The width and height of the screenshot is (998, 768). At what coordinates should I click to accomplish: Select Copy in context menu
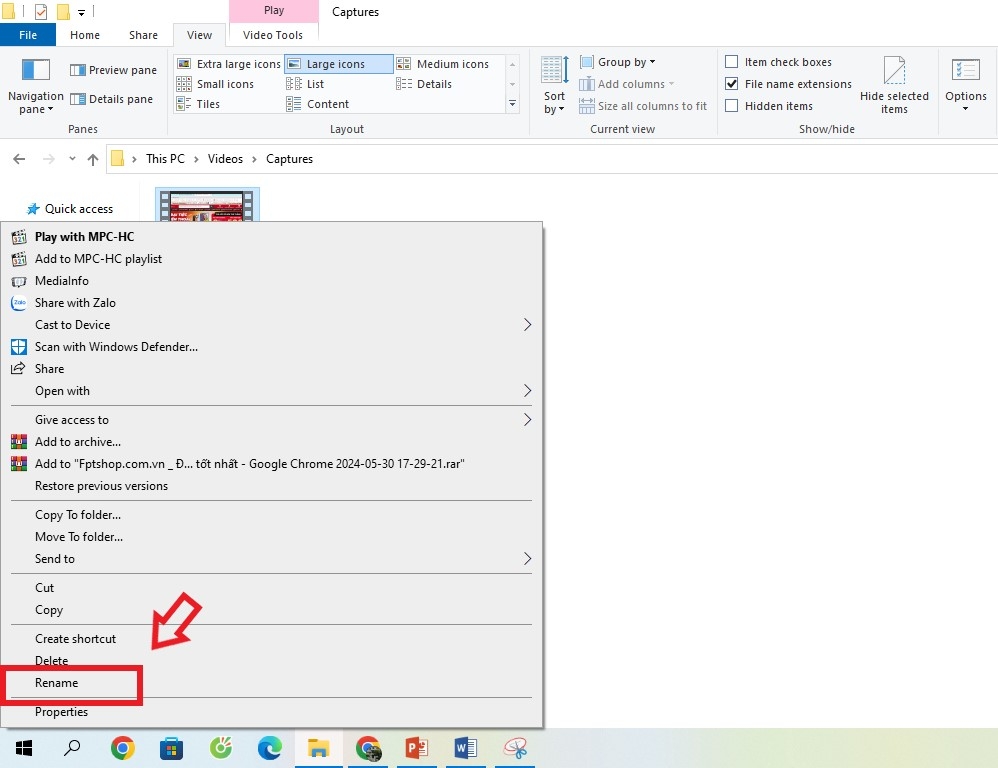pos(271,610)
